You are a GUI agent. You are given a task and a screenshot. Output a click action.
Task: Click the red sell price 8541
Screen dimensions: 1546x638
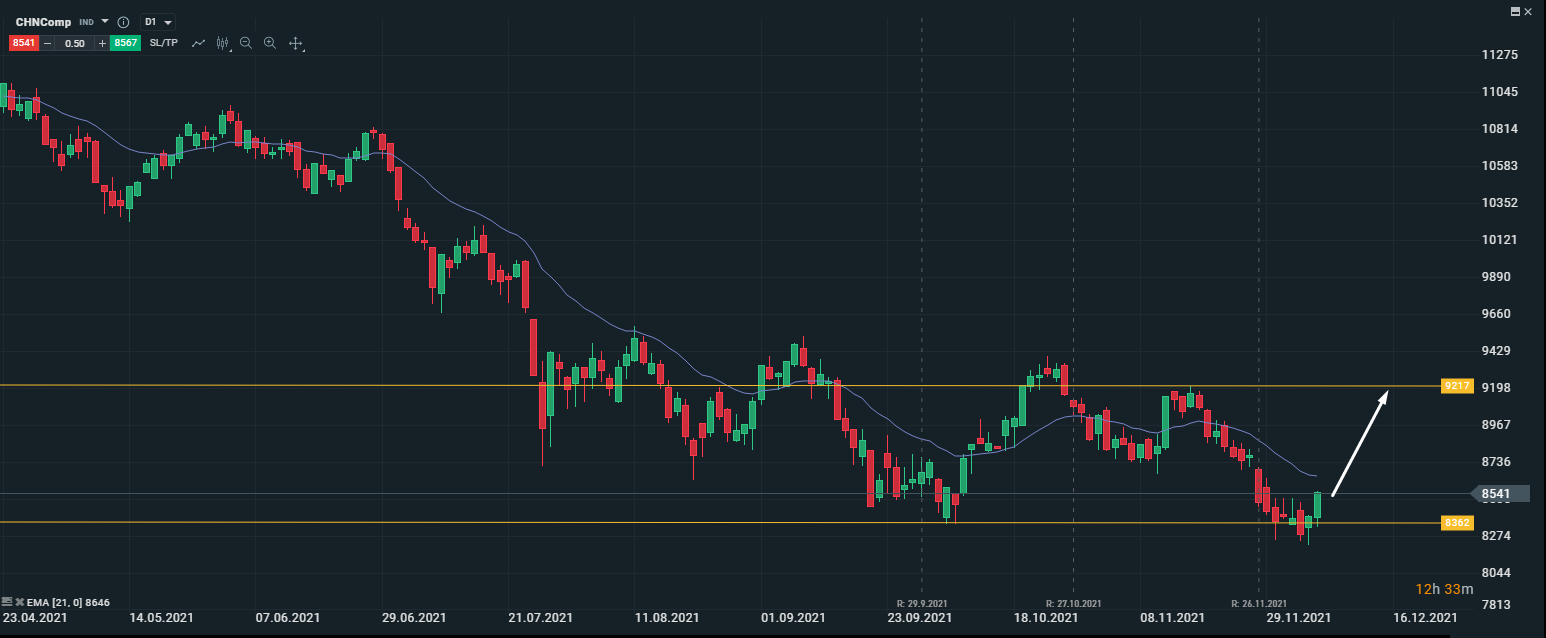click(x=24, y=43)
